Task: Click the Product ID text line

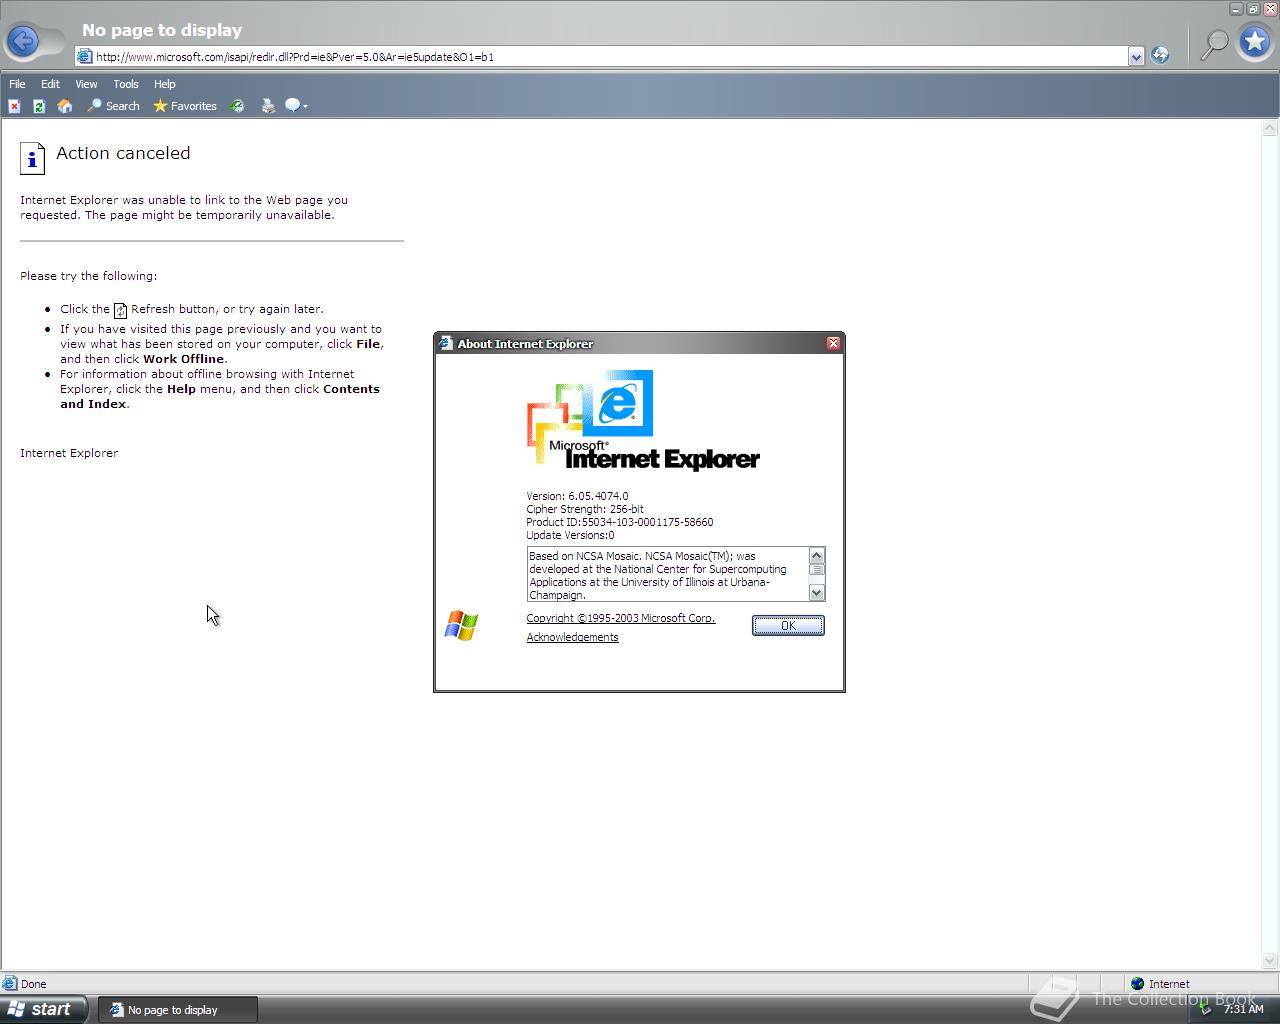Action: 620,522
